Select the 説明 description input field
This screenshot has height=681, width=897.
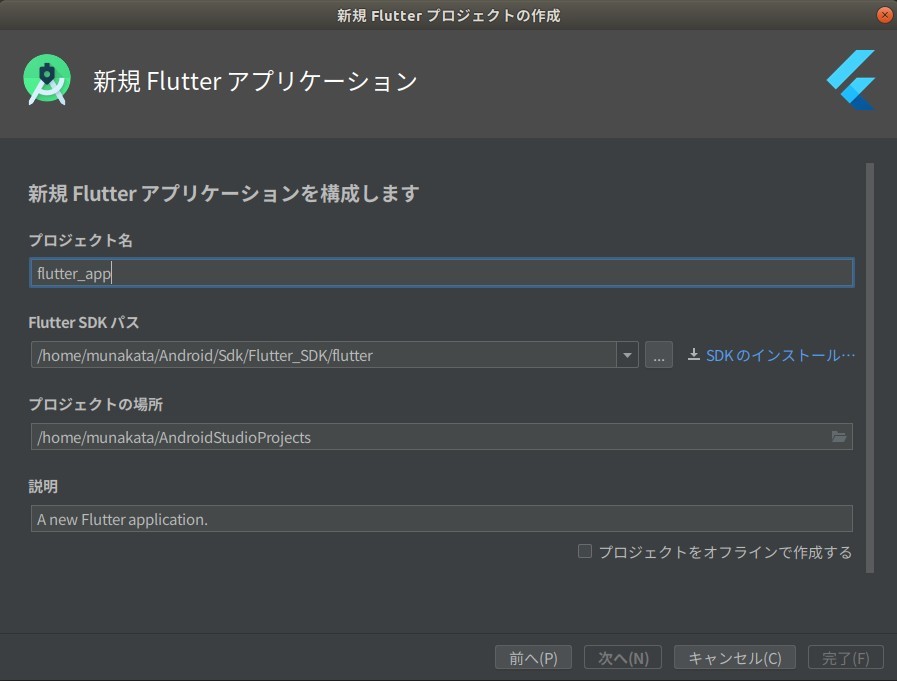[441, 519]
